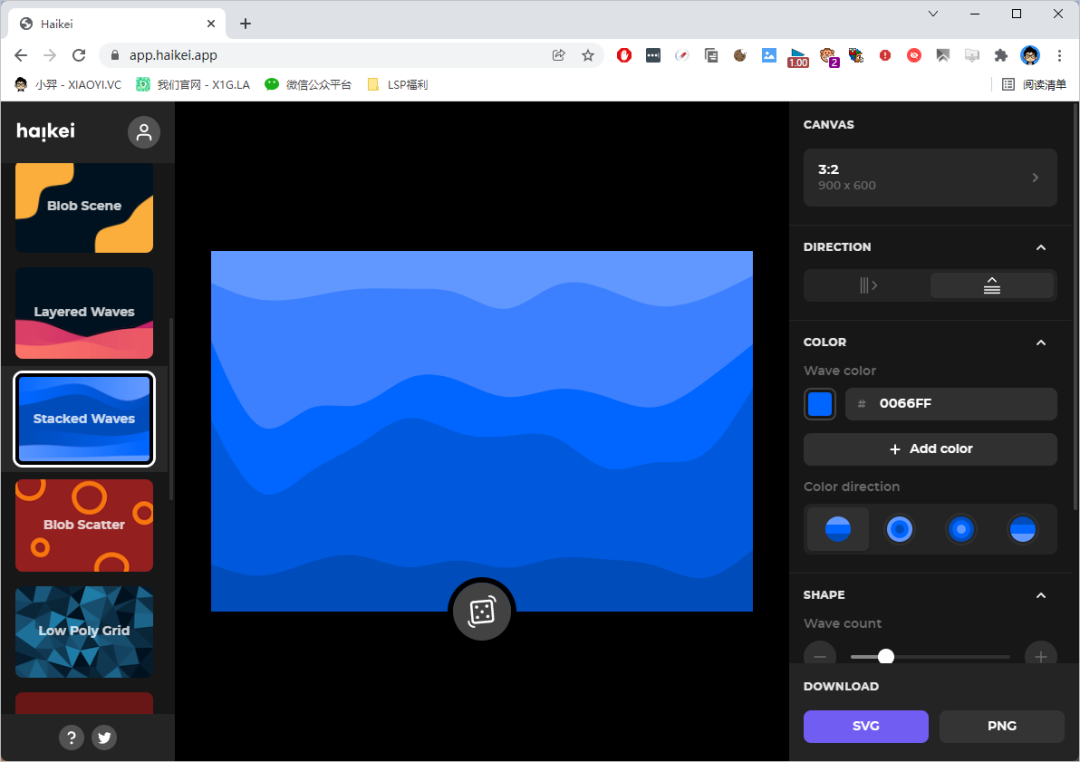1080x762 pixels.
Task: Choose the second color direction option
Action: [x=899, y=529]
